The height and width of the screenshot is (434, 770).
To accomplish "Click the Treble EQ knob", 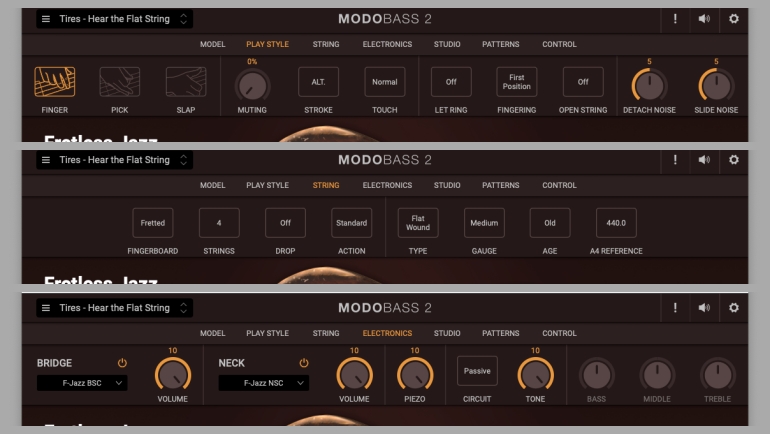I will pyautogui.click(x=717, y=375).
